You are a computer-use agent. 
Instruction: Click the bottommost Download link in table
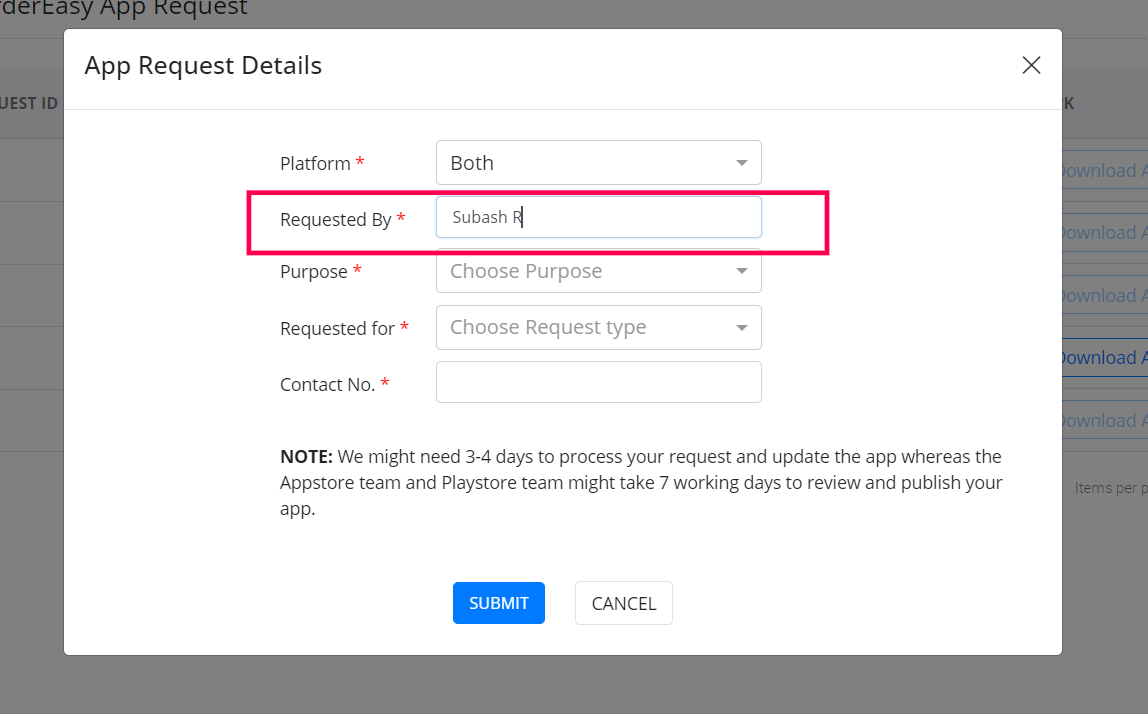click(1102, 421)
